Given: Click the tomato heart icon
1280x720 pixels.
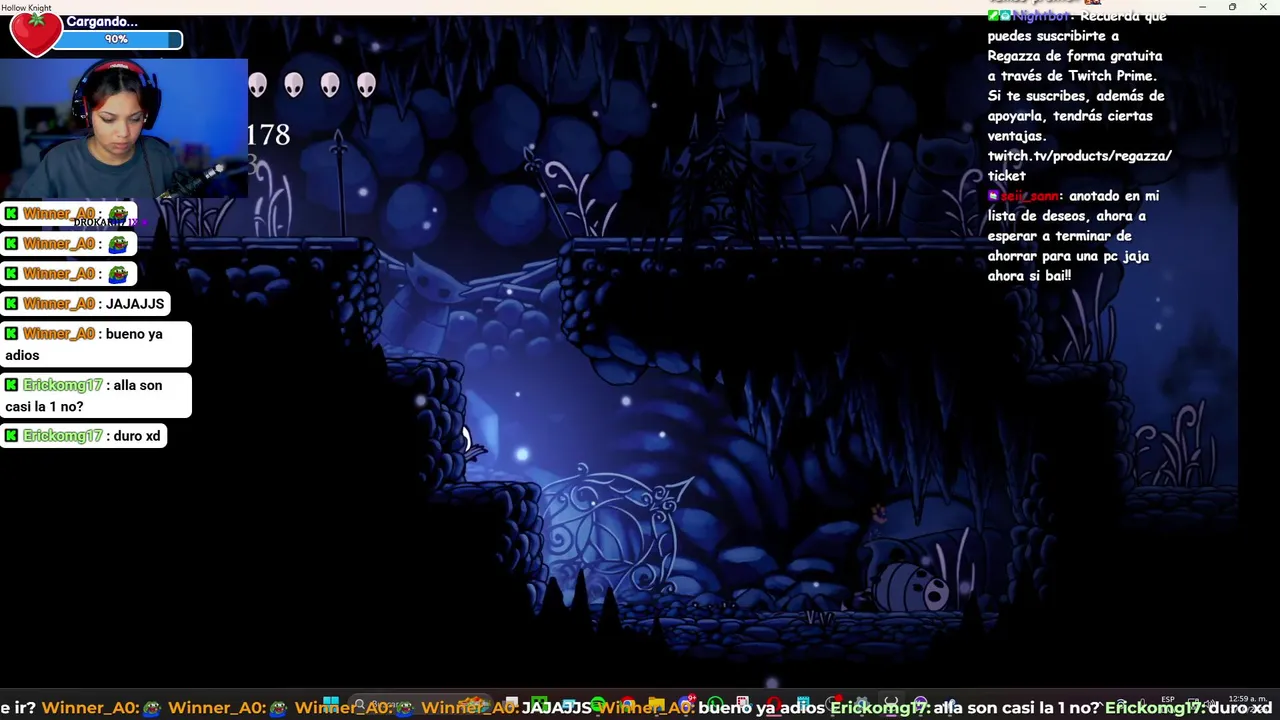Looking at the screenshot, I should (x=36, y=35).
